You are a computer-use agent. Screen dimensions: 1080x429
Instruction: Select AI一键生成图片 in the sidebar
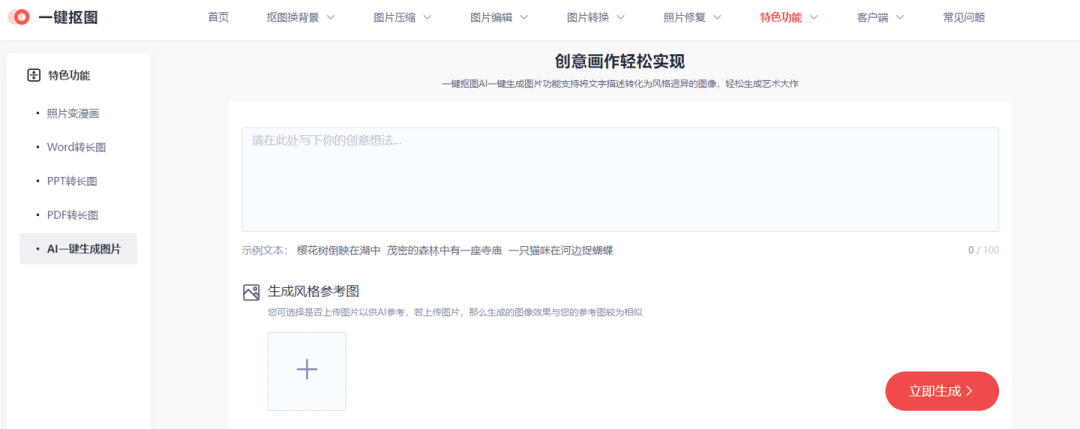[78, 249]
